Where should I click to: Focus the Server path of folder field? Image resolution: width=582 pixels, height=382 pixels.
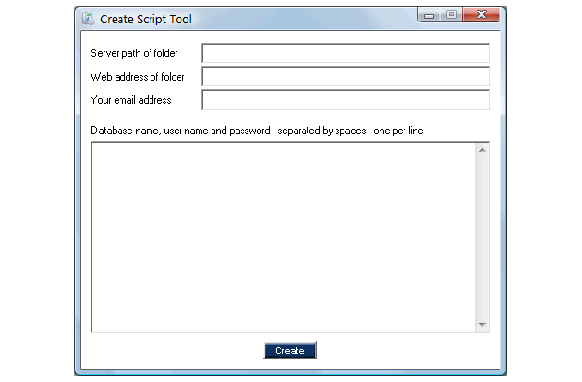(x=346, y=53)
